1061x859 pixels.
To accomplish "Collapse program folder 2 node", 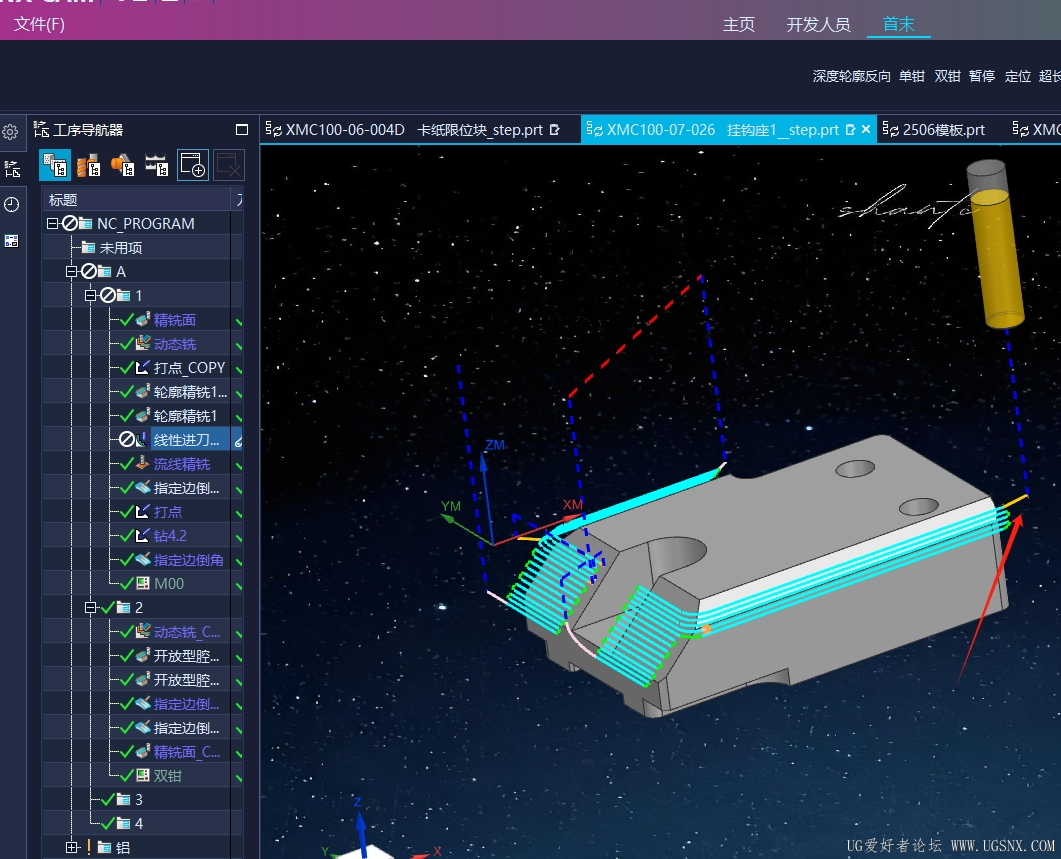I will 90,608.
